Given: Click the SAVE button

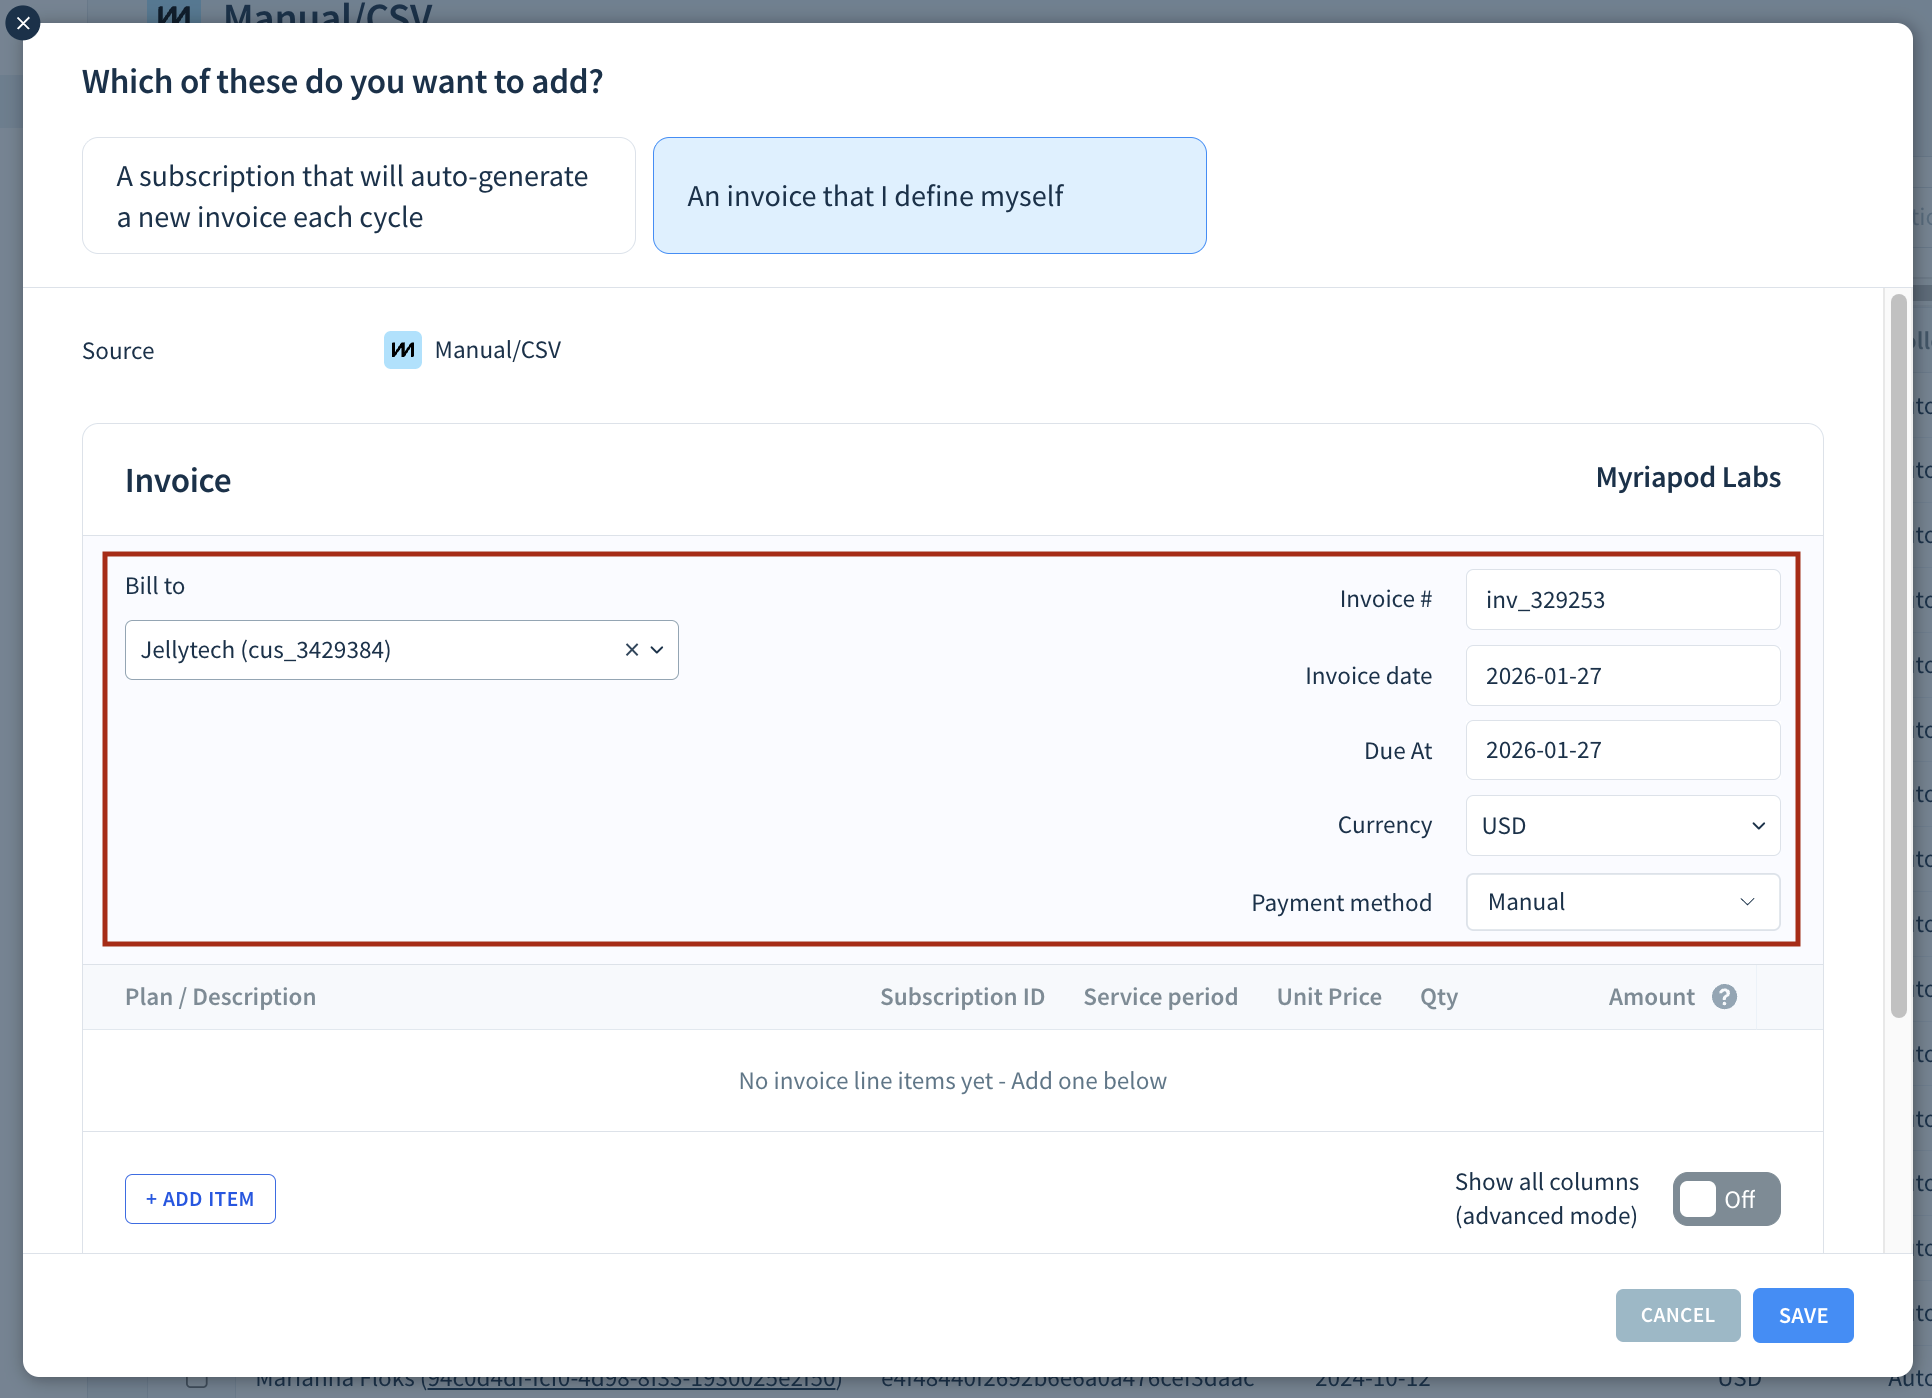Looking at the screenshot, I should pos(1802,1315).
